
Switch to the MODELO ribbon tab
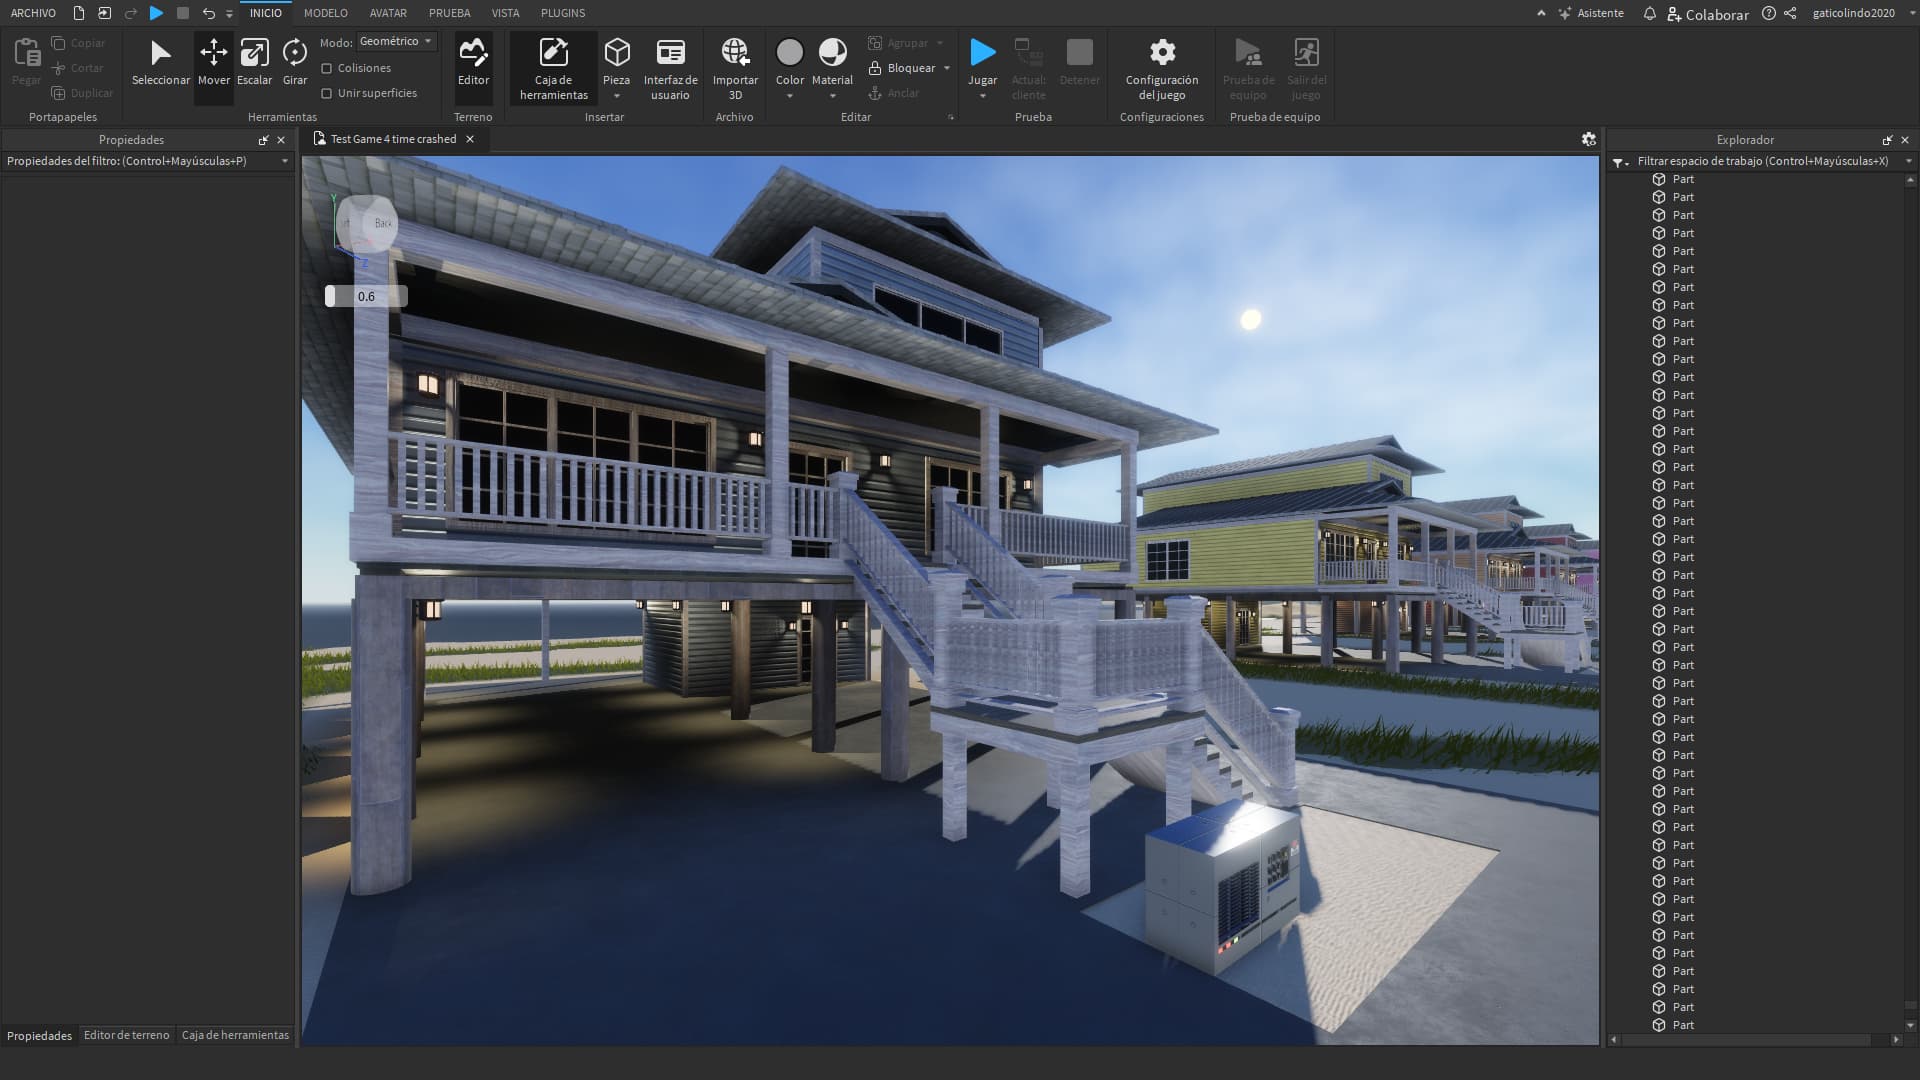click(x=326, y=13)
